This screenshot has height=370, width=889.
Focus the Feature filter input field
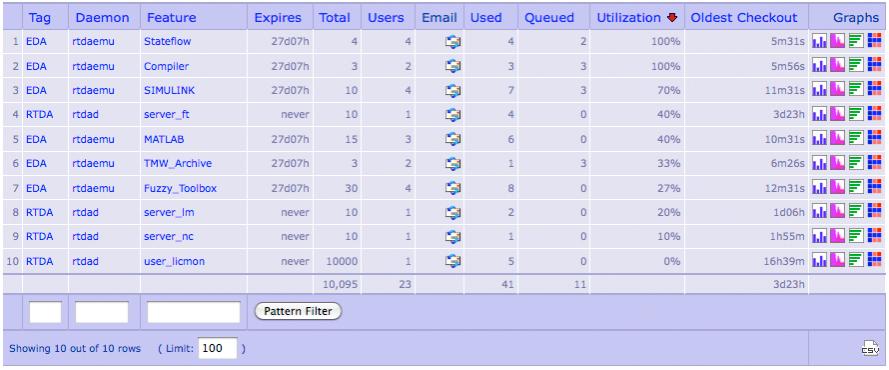(x=194, y=312)
